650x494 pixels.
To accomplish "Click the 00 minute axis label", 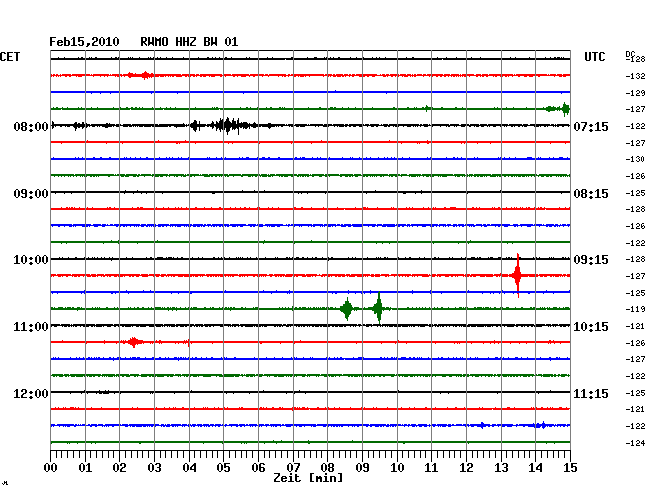I will point(51,468).
